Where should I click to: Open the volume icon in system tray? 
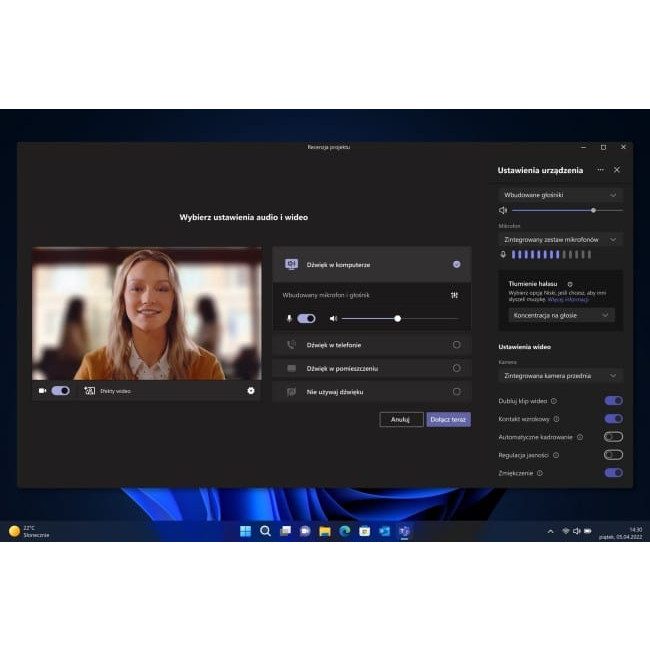click(x=577, y=531)
